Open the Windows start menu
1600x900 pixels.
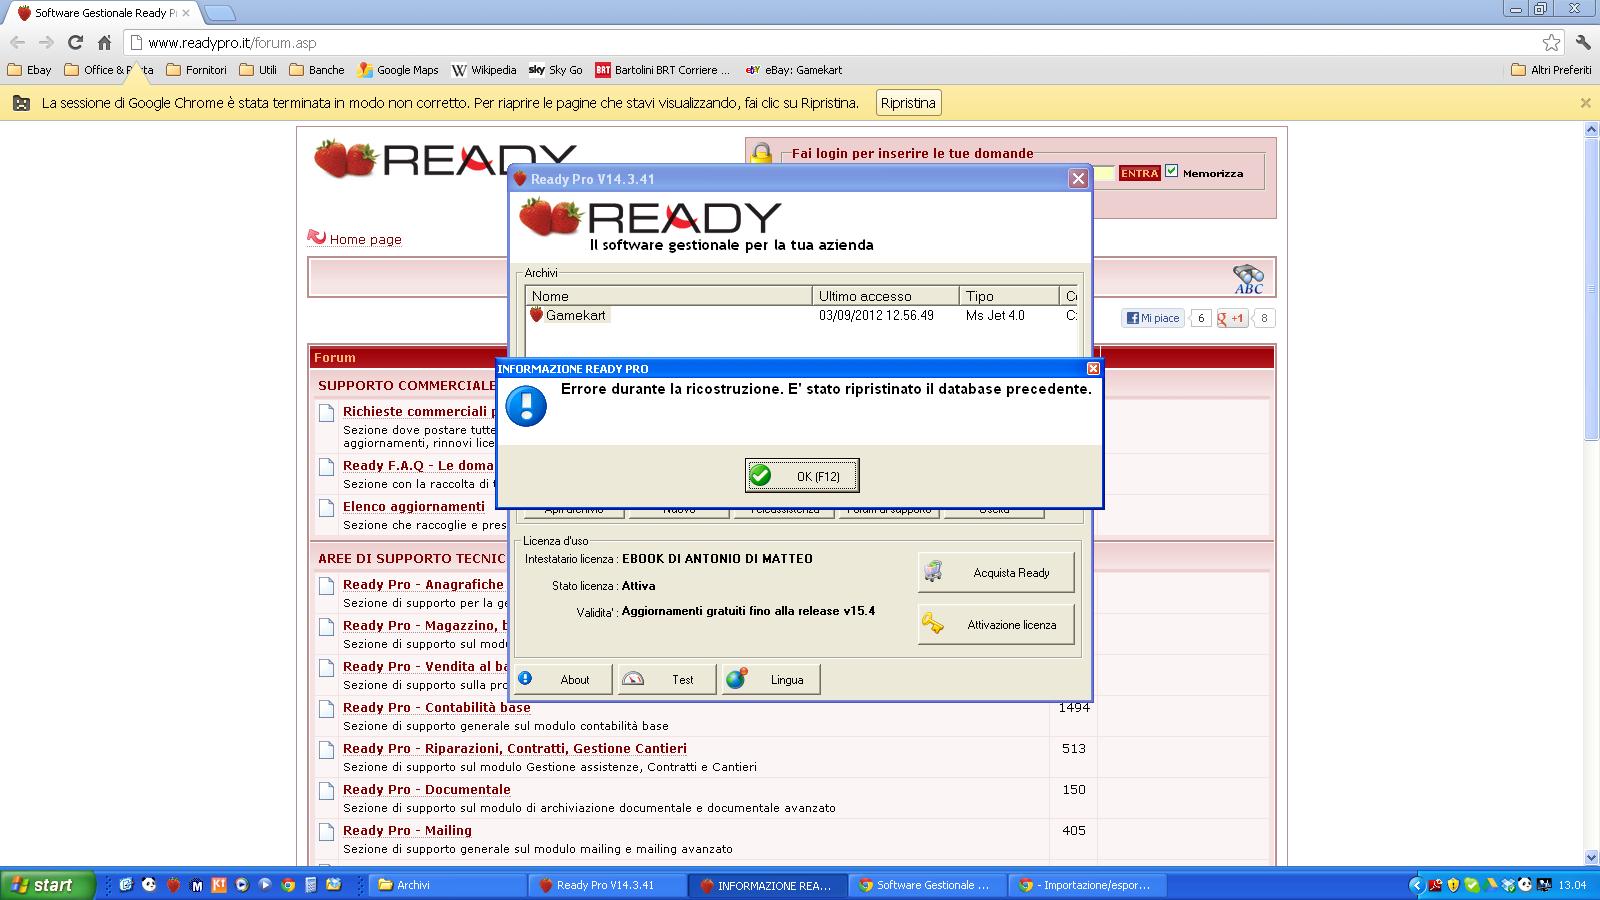(47, 885)
